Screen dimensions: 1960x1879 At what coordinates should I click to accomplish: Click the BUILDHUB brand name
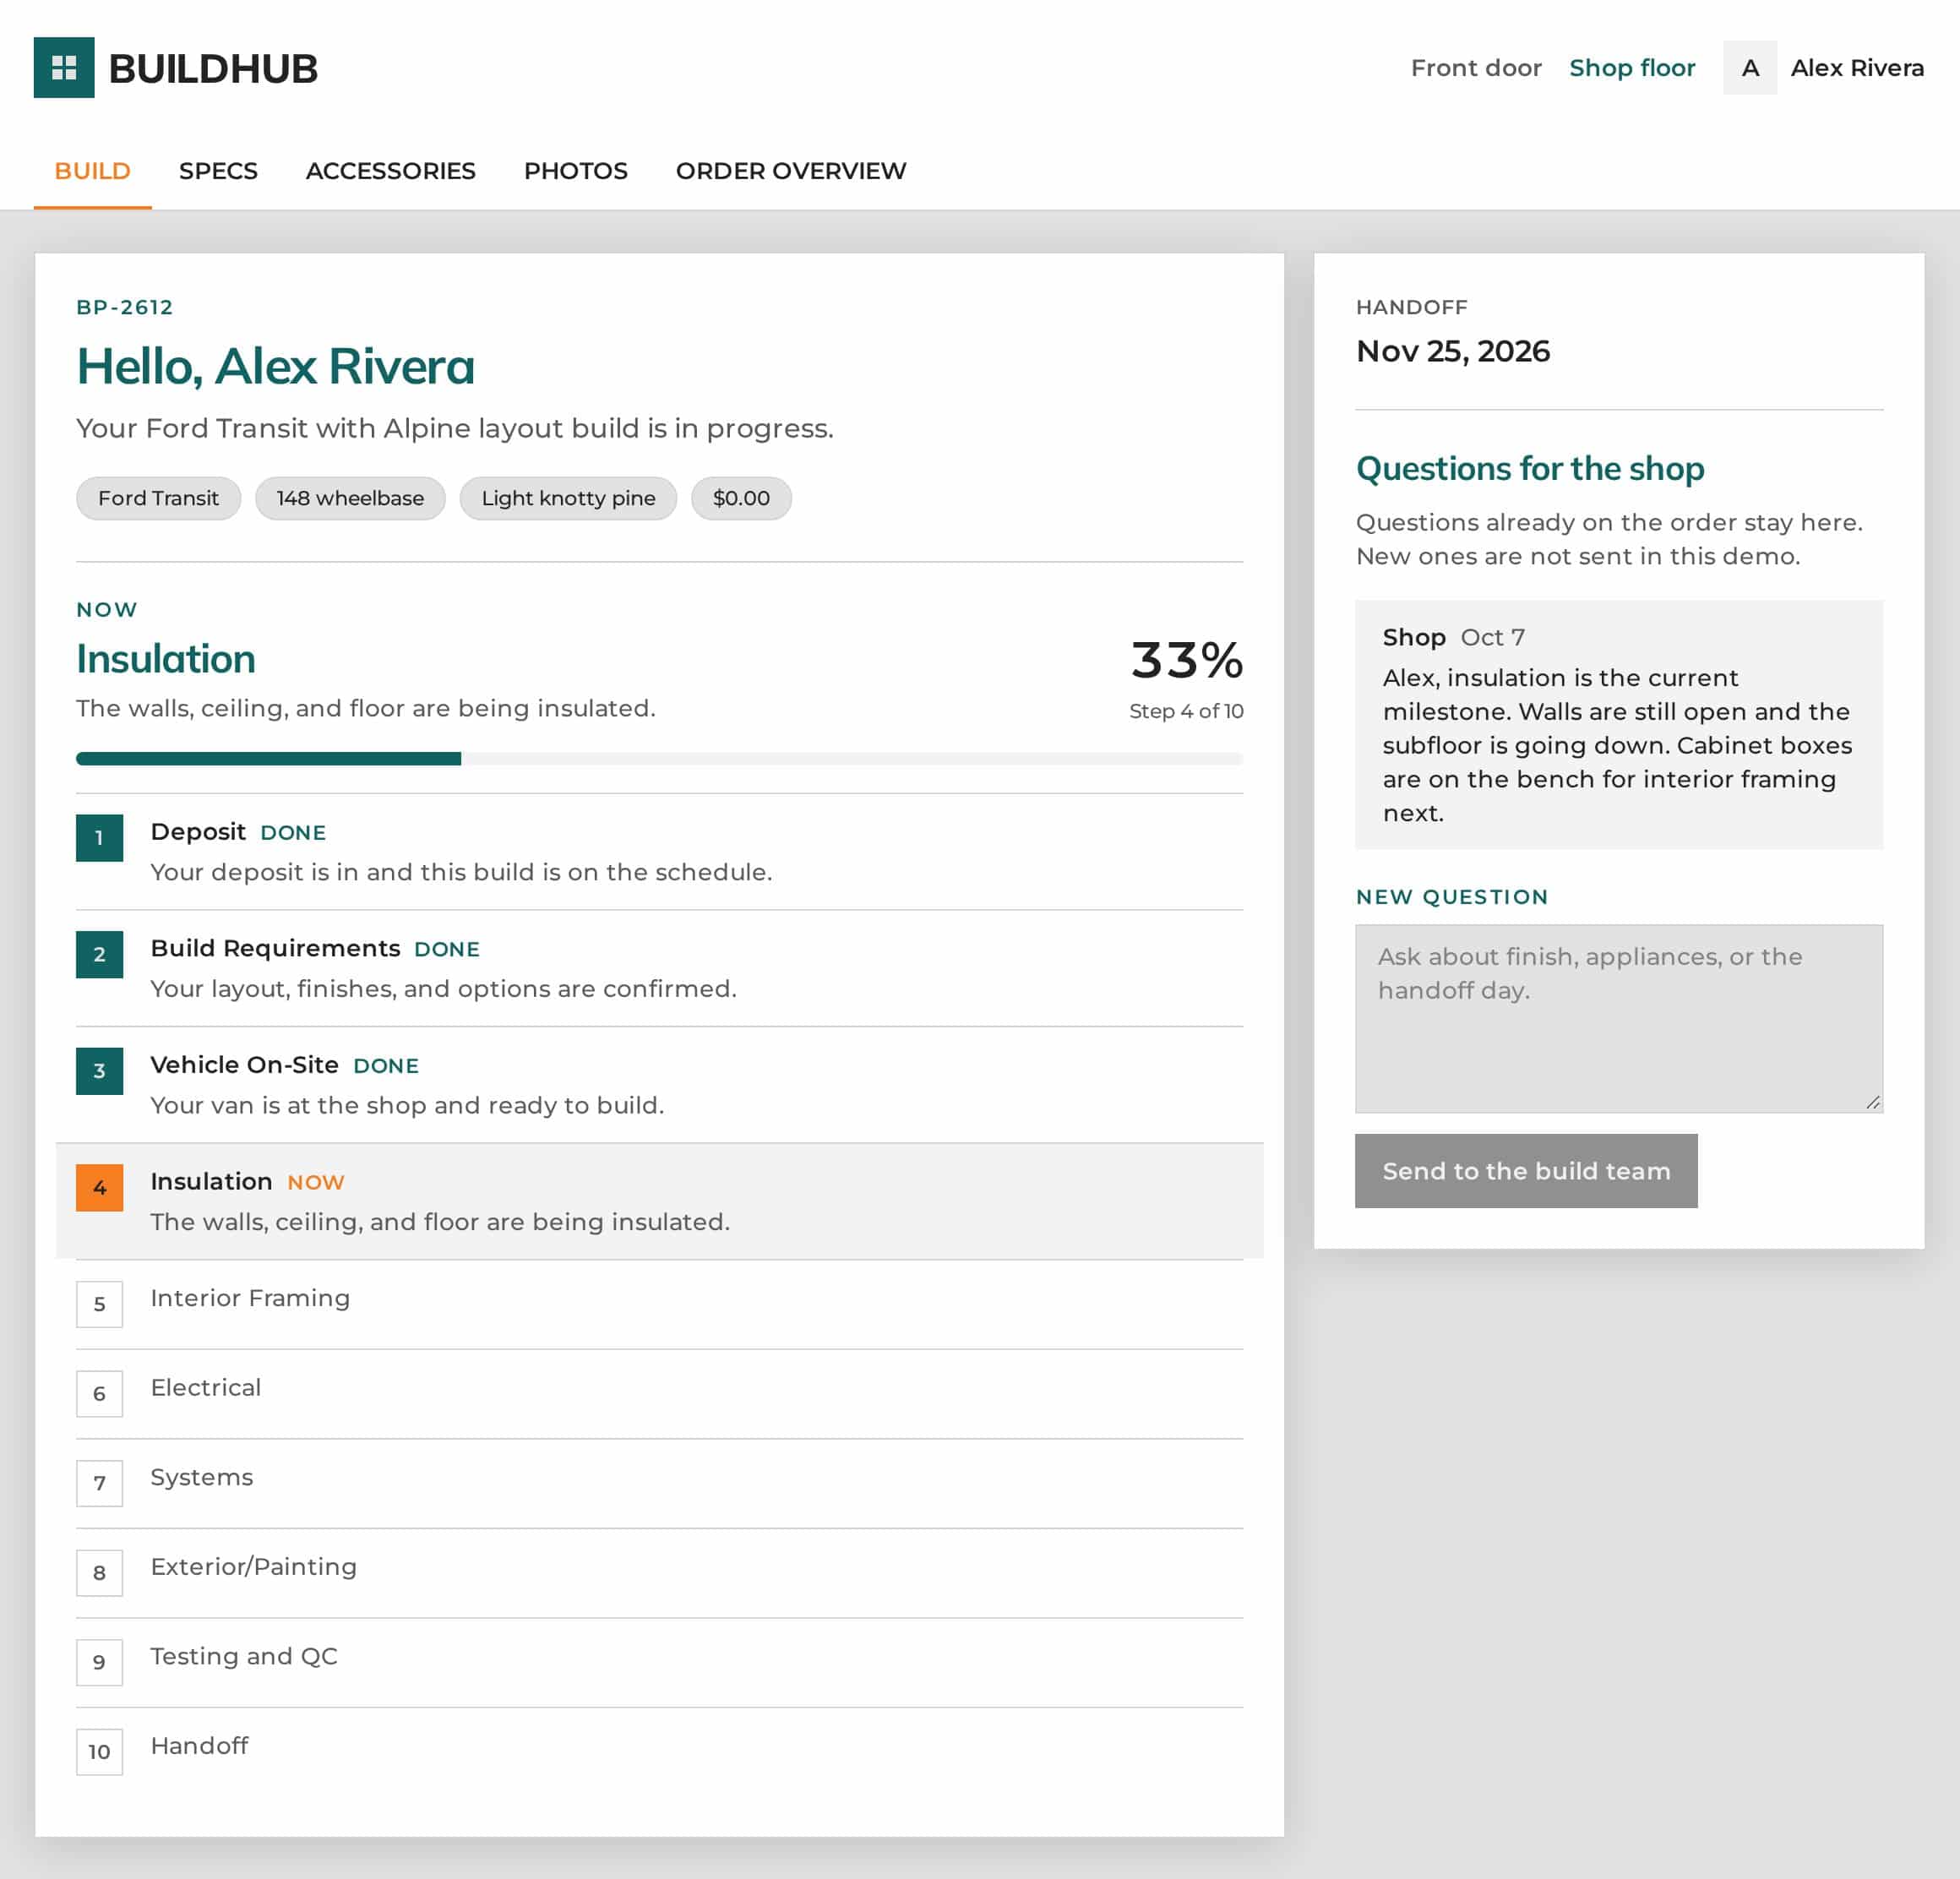coord(213,68)
